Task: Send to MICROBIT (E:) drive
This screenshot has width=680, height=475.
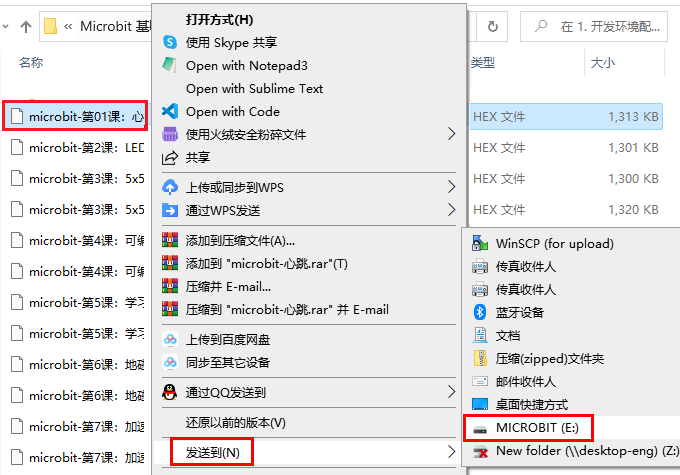Action: coord(537,428)
